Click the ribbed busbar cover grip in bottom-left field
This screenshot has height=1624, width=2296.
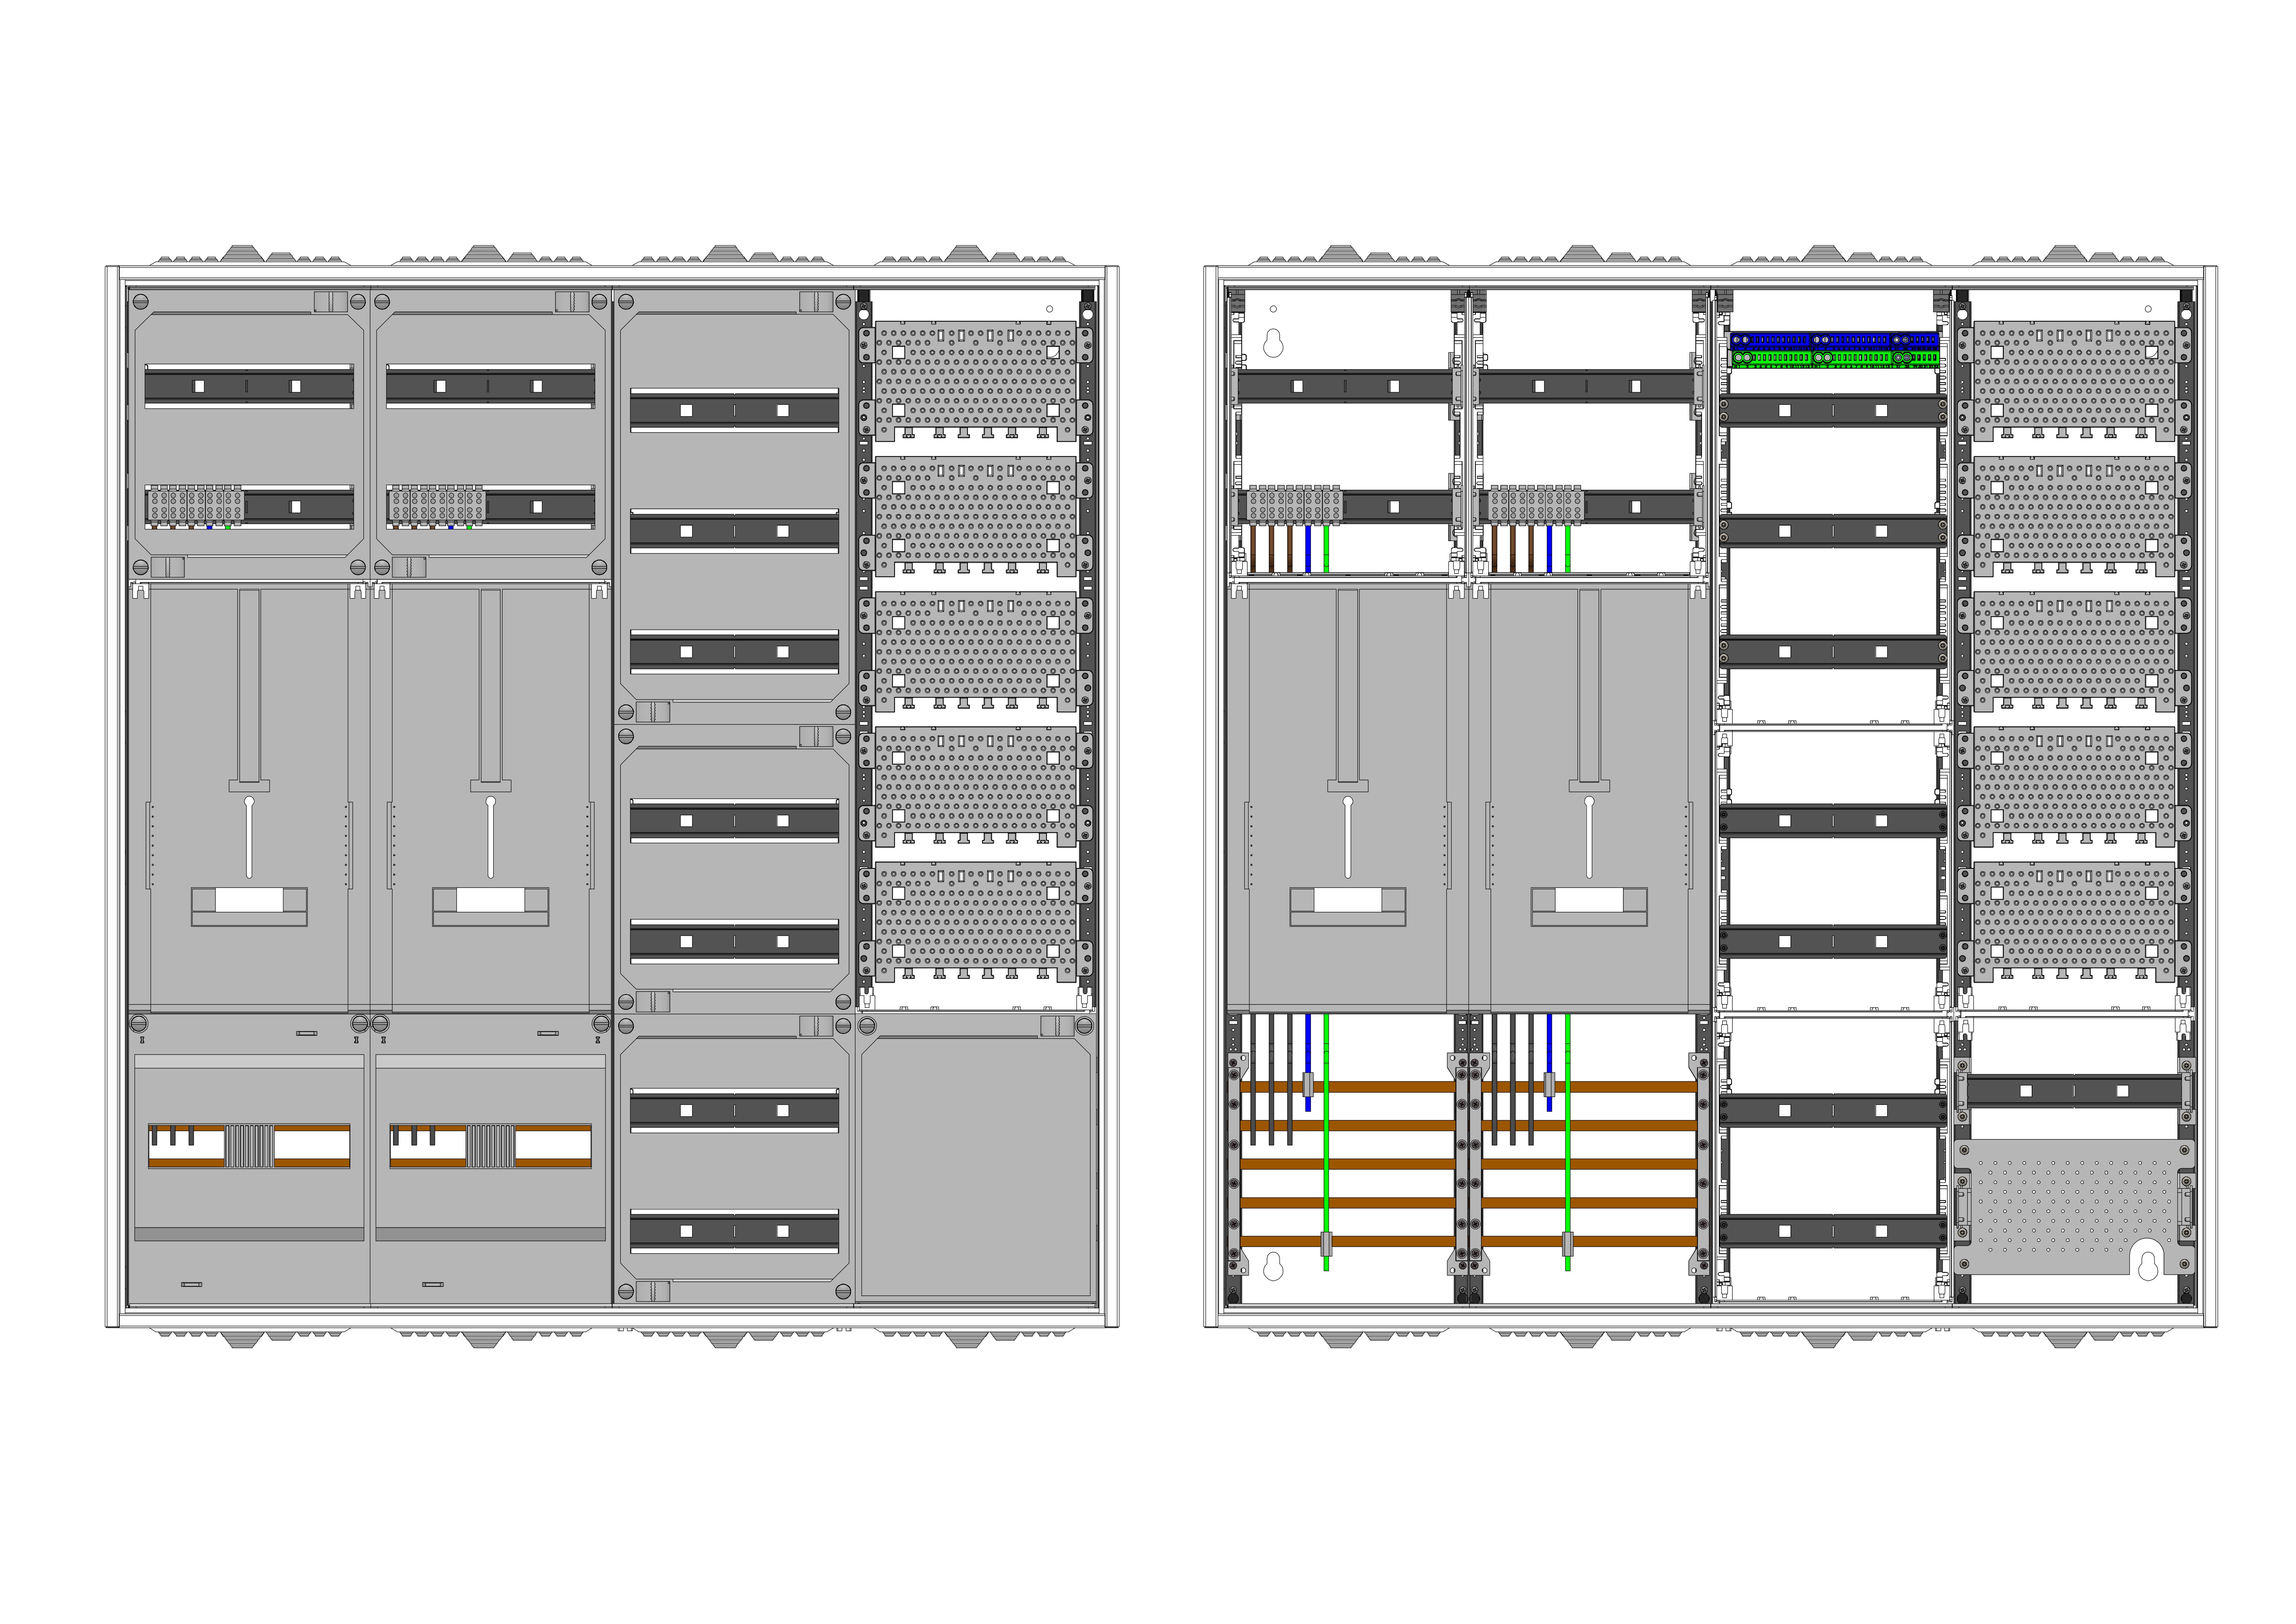point(249,1146)
